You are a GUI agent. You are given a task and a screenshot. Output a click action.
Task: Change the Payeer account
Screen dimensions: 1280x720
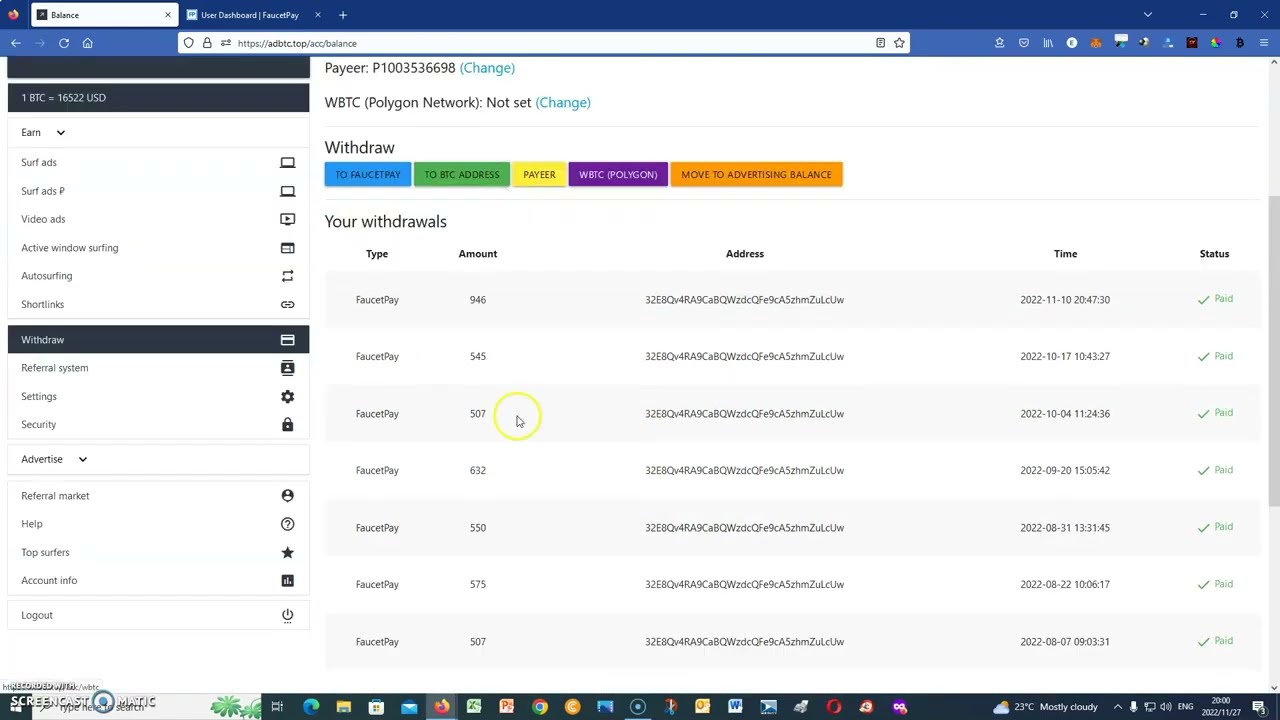[487, 68]
